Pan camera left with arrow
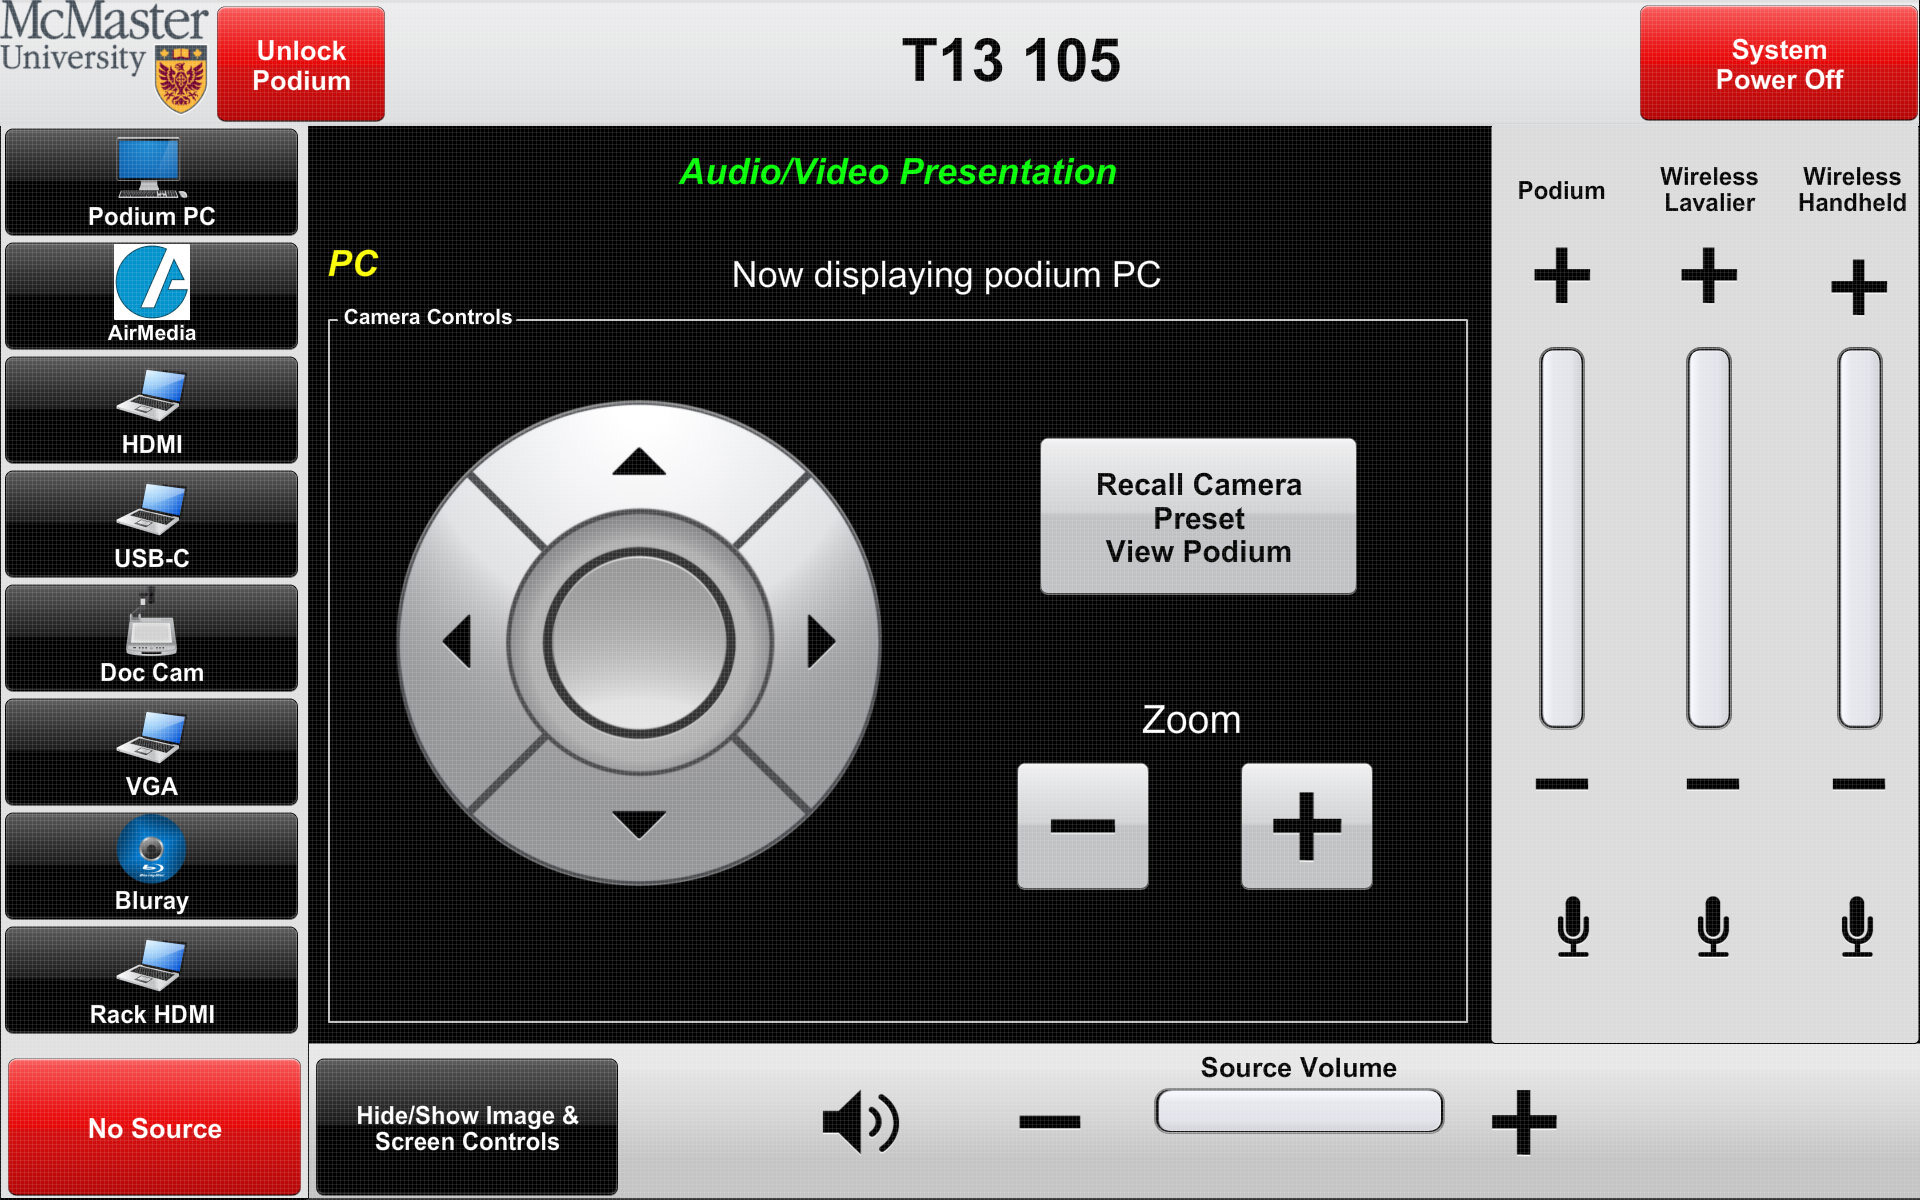This screenshot has height=1200, width=1920. tap(457, 641)
